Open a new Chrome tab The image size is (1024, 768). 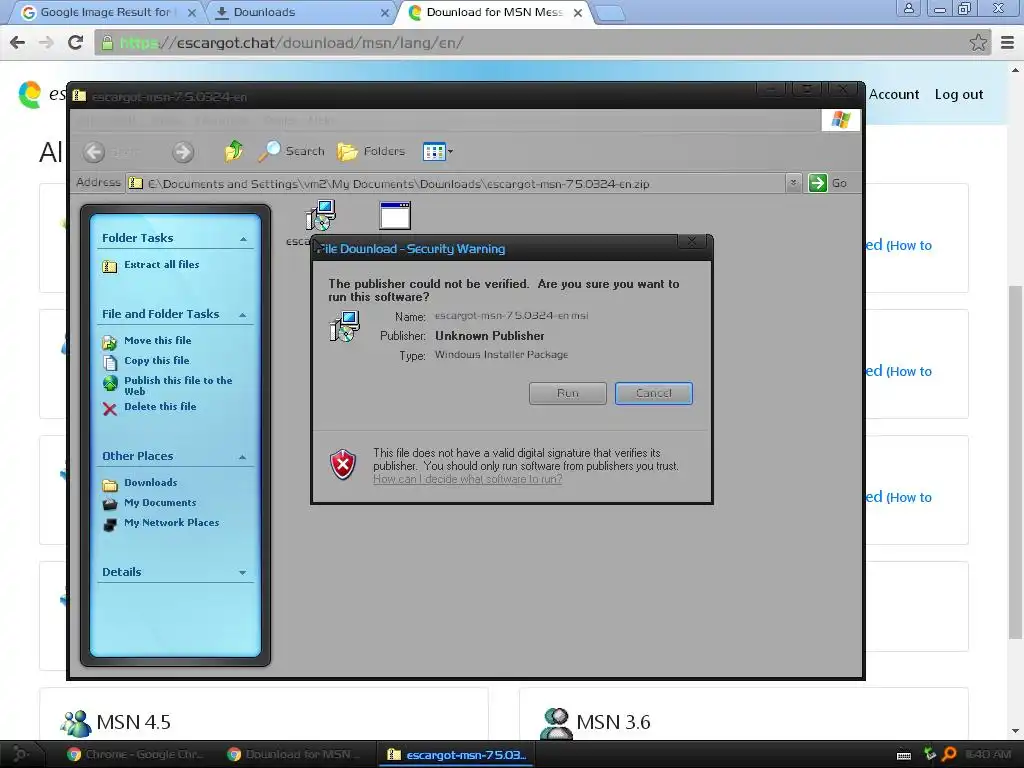click(611, 14)
